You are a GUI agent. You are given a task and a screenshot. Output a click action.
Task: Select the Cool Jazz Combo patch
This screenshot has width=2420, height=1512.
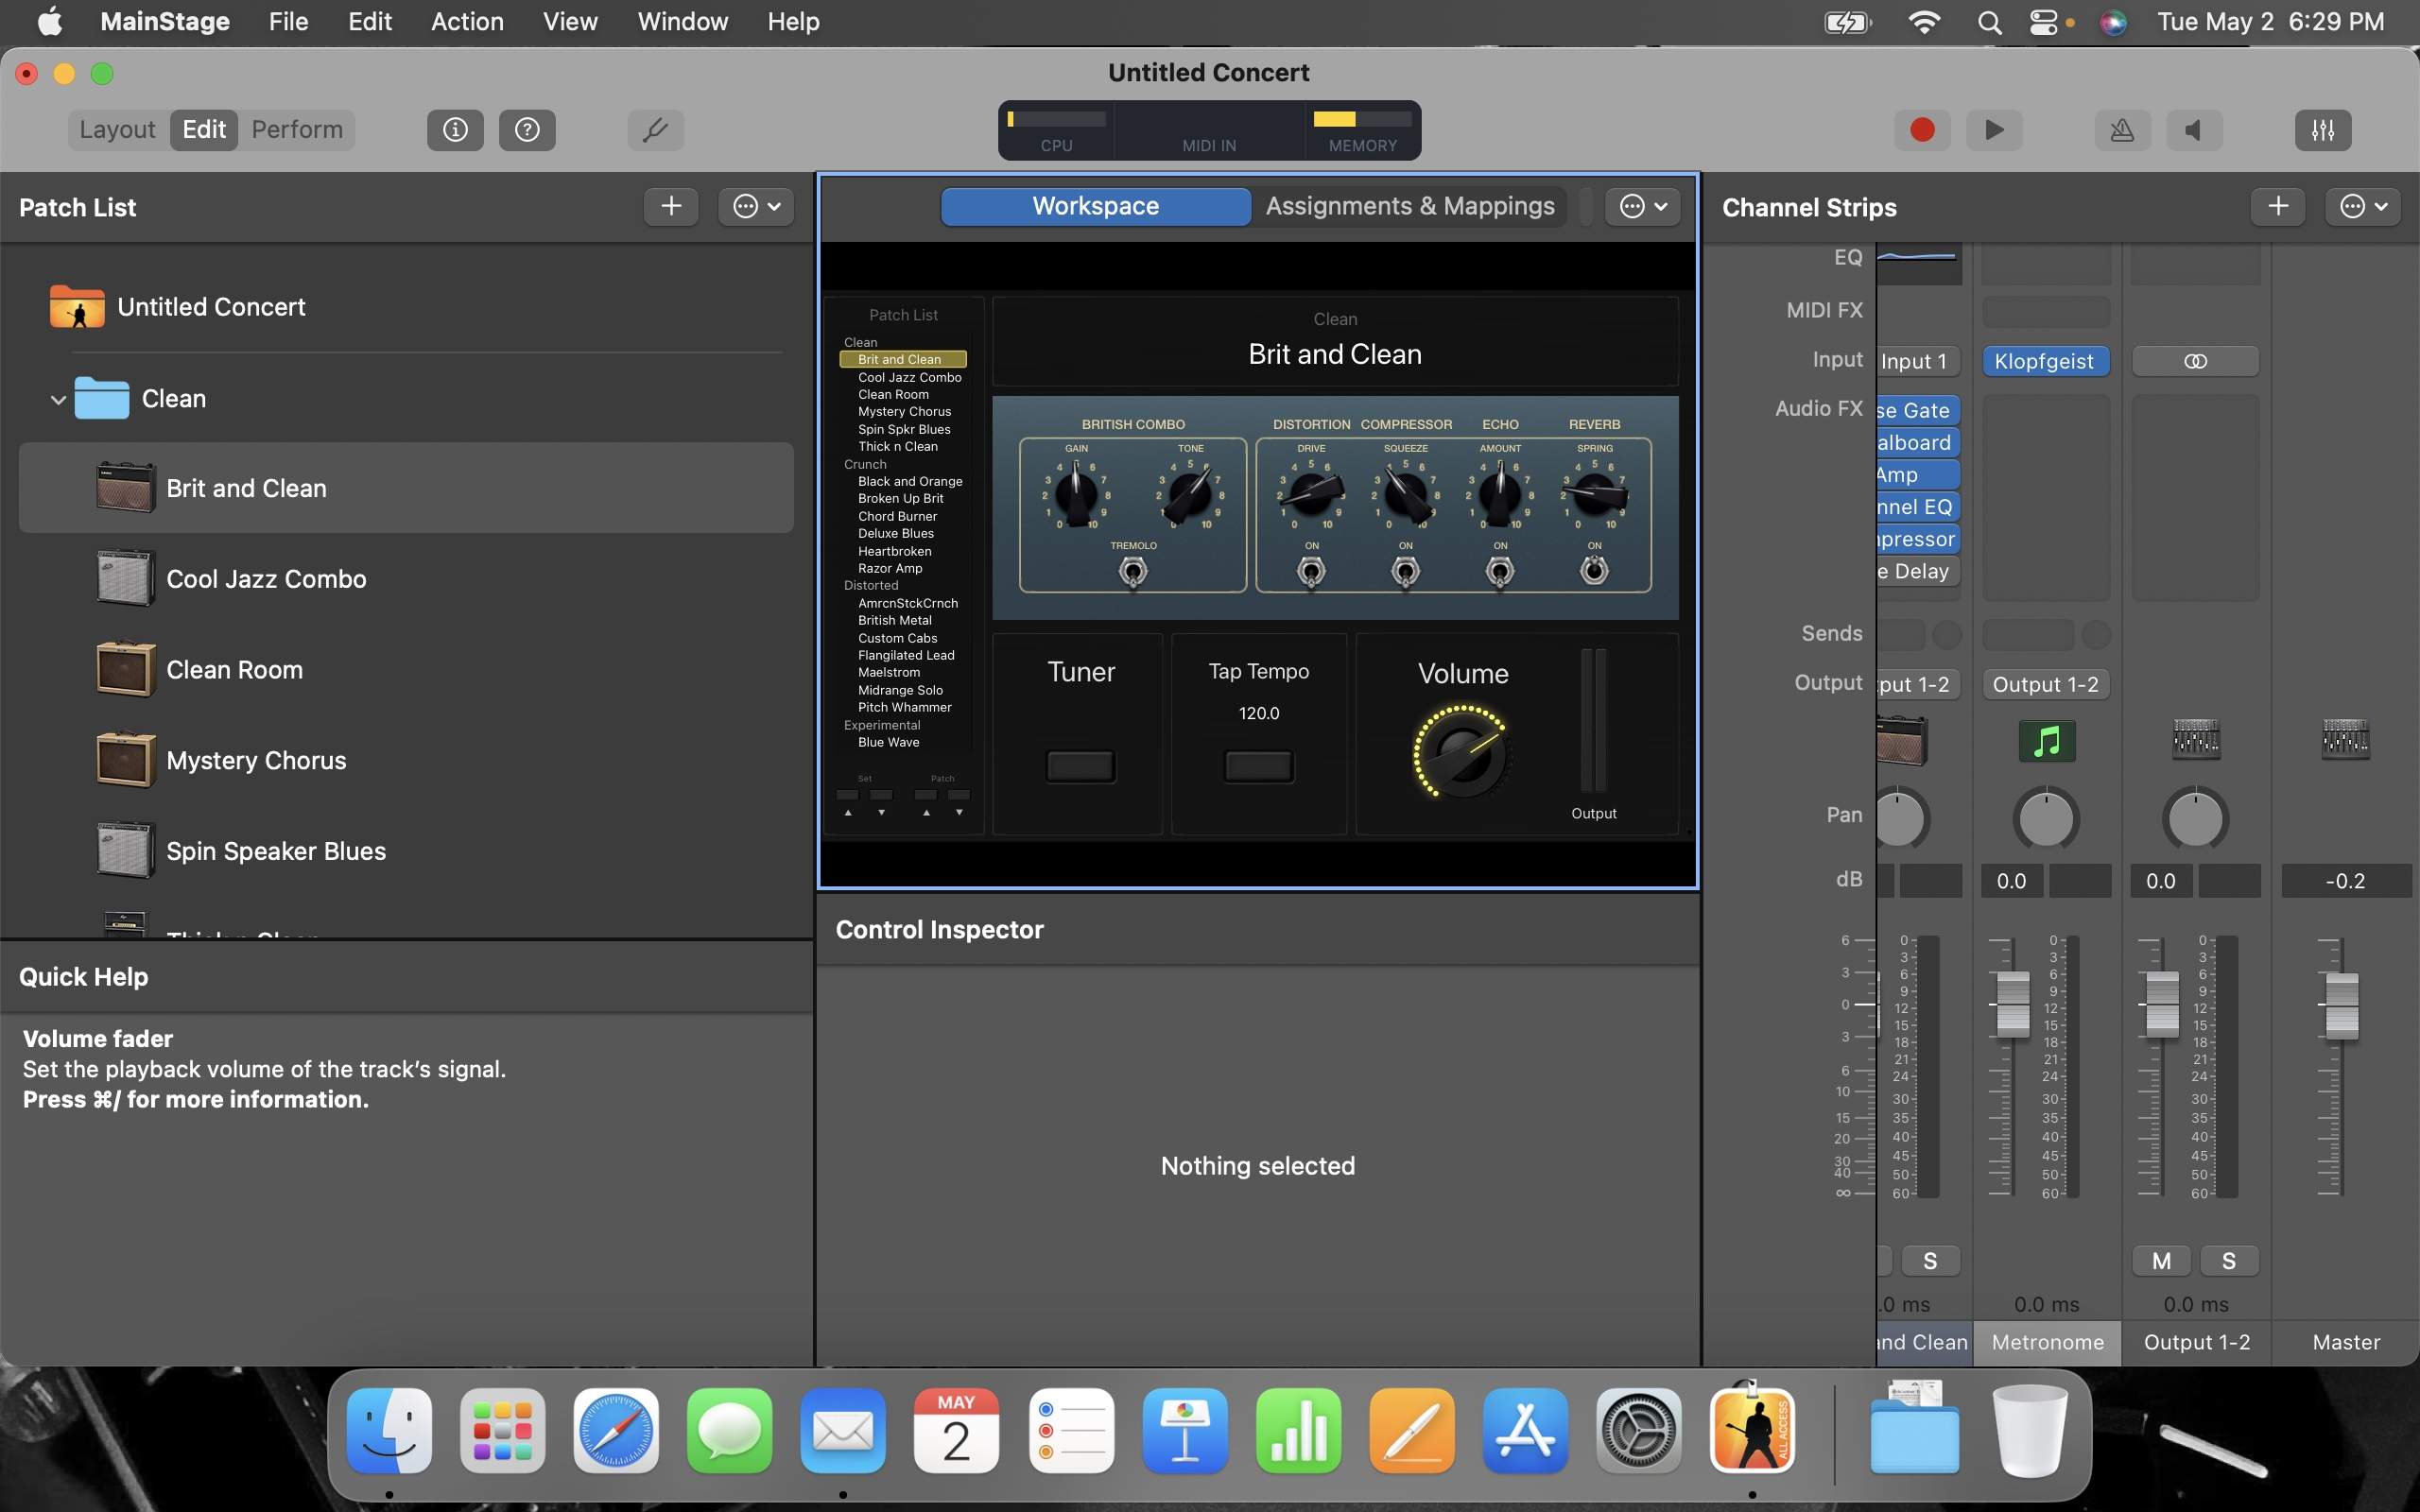406,579
